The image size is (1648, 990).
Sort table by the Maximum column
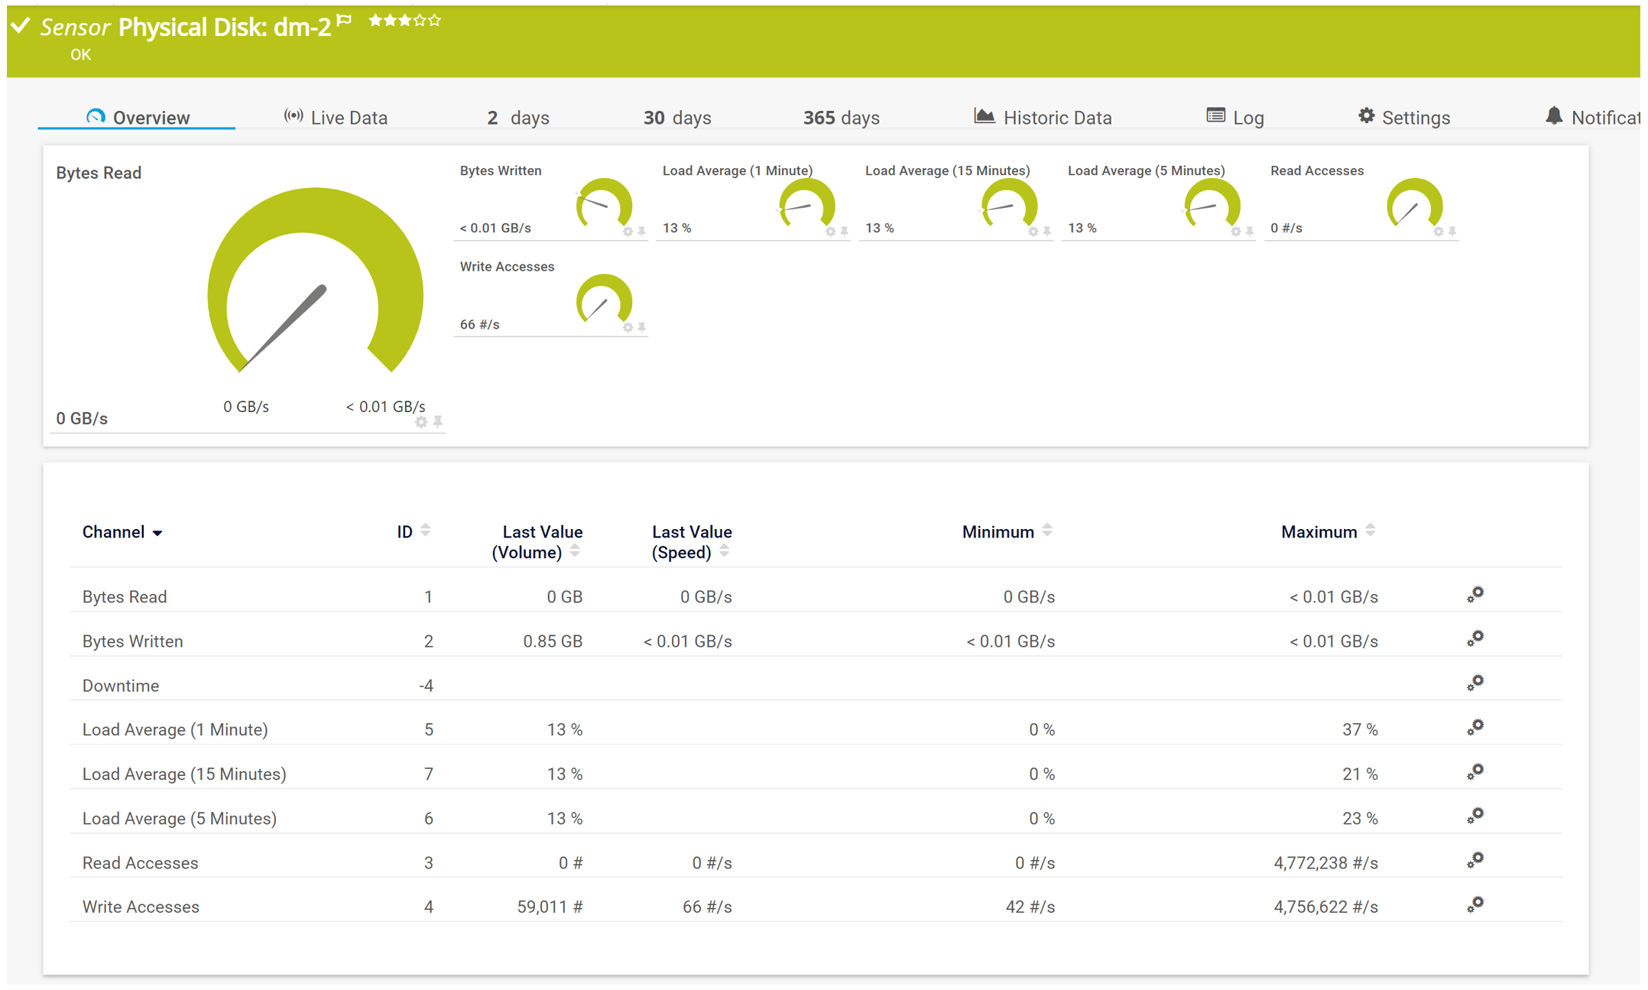pyautogui.click(x=1369, y=530)
